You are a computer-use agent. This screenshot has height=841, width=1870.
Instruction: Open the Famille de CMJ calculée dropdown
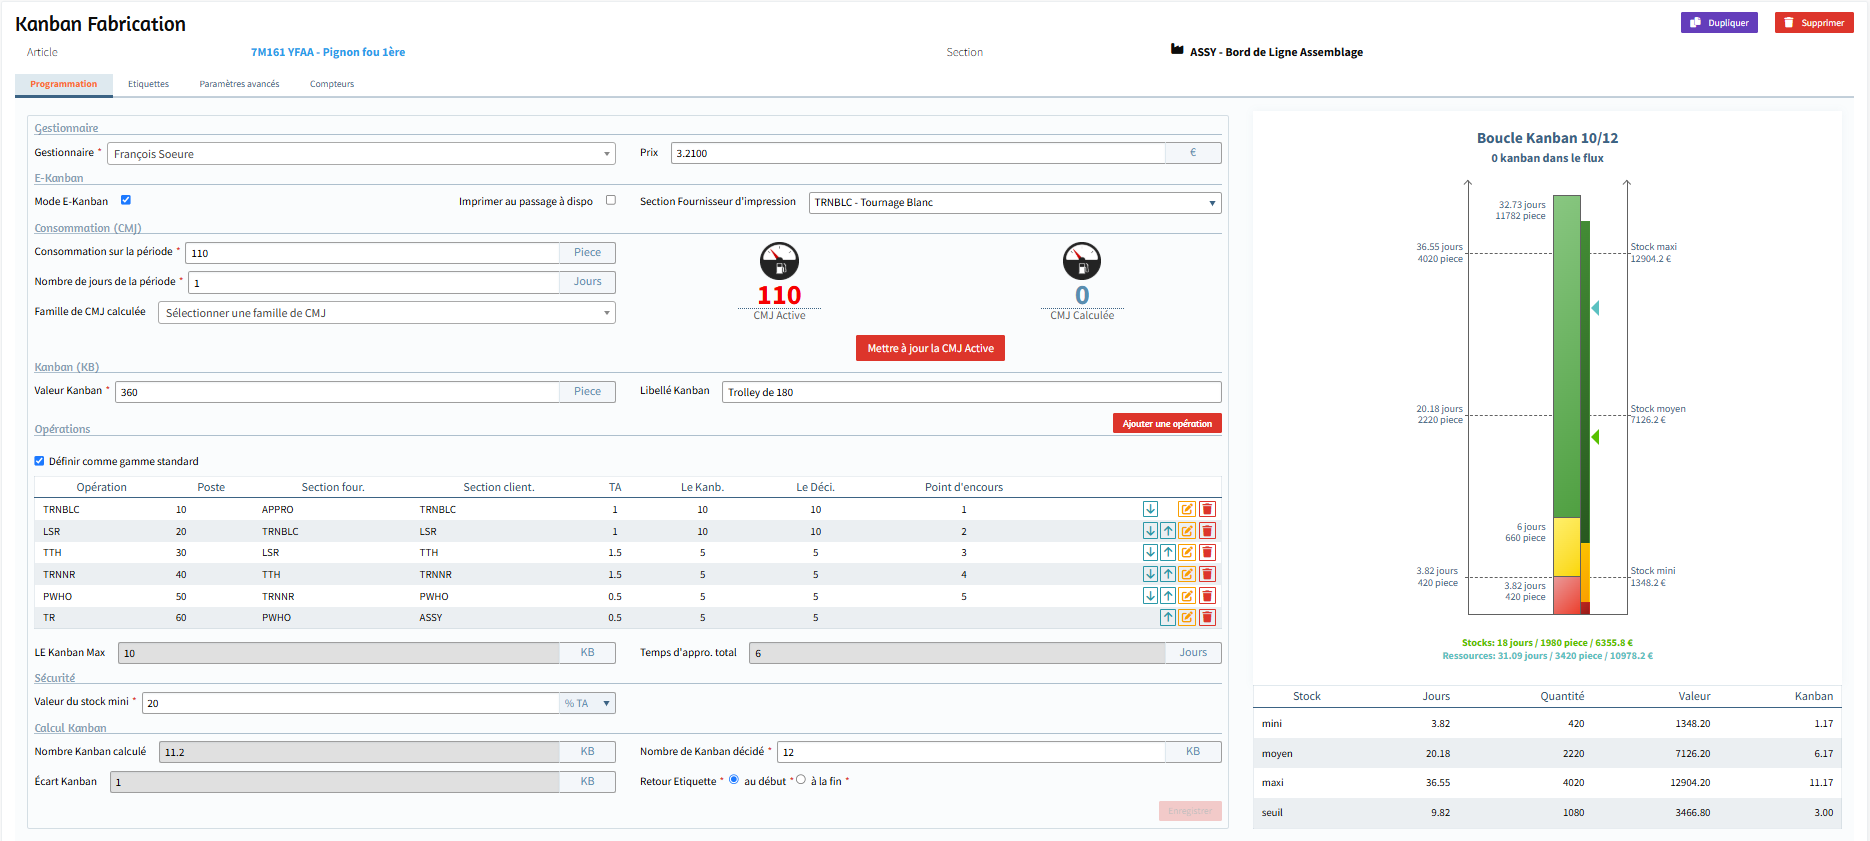tap(386, 313)
